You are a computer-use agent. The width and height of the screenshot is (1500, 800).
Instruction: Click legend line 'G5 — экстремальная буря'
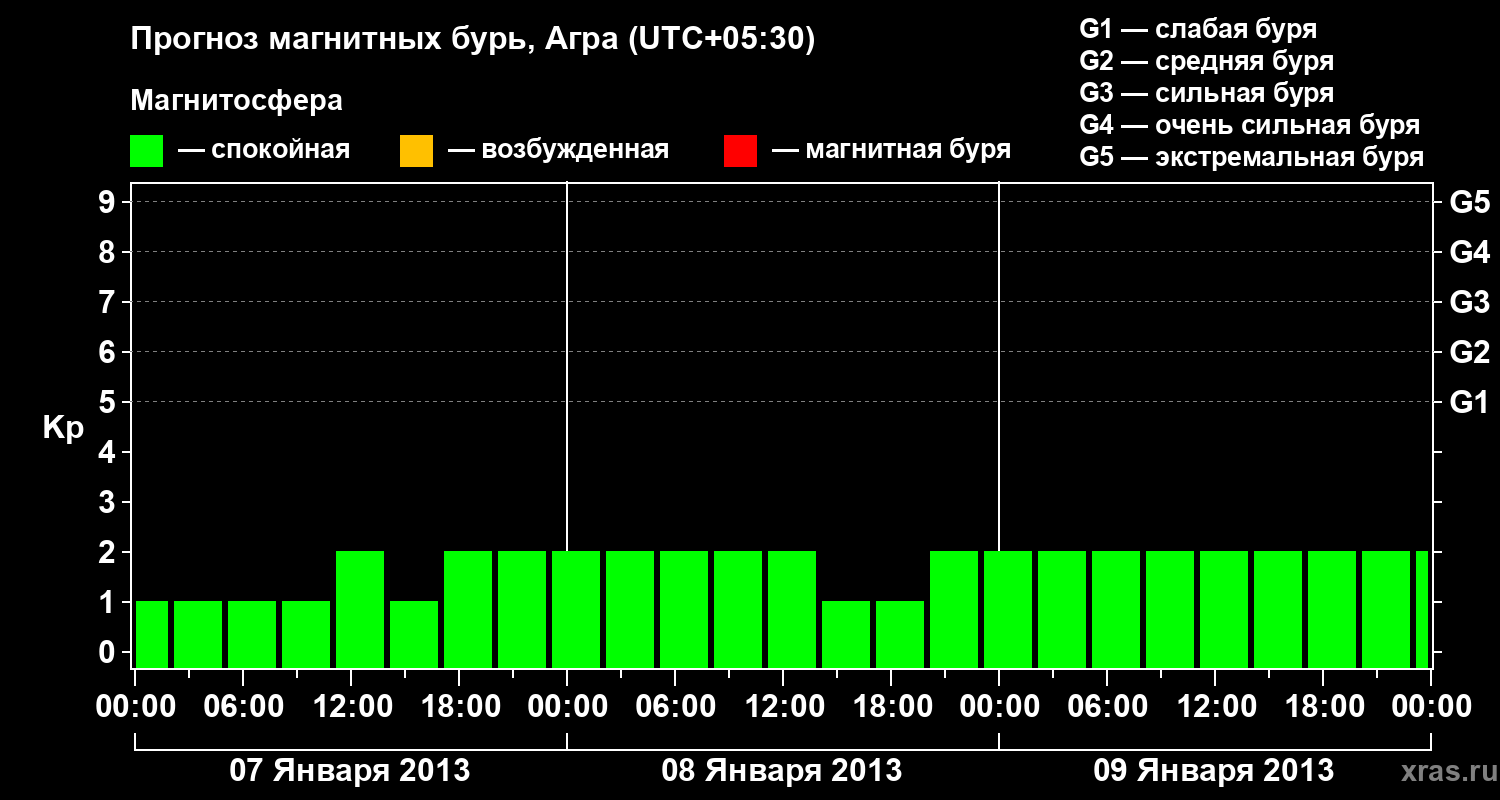point(1251,157)
